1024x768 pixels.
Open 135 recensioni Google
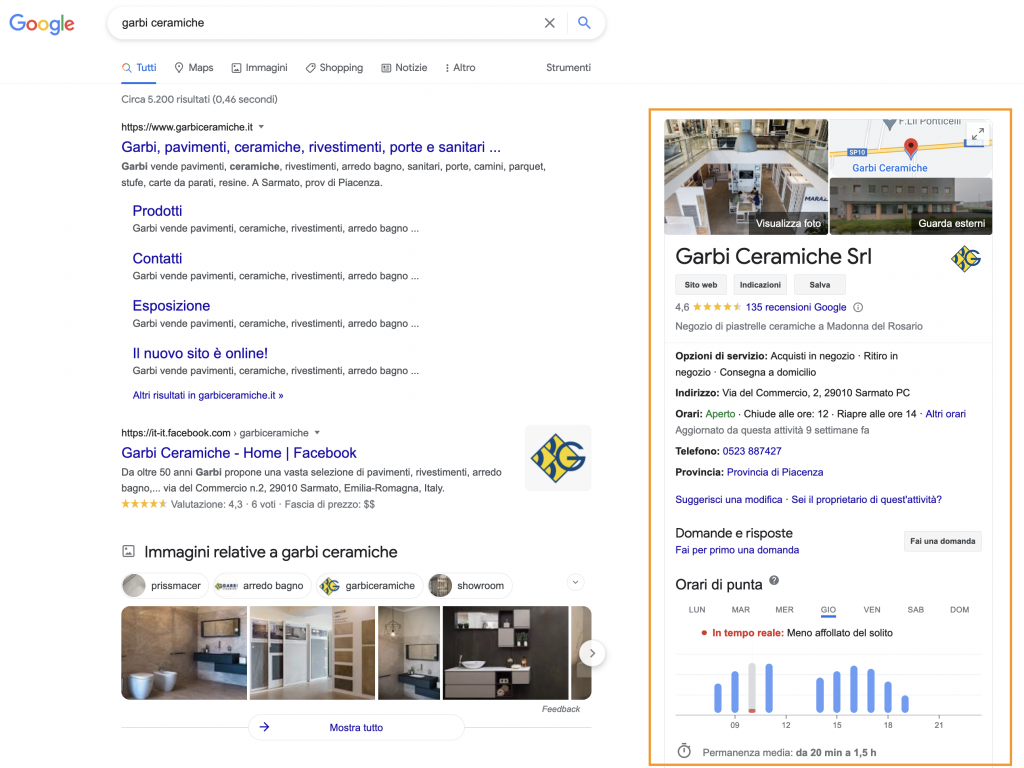click(x=795, y=308)
